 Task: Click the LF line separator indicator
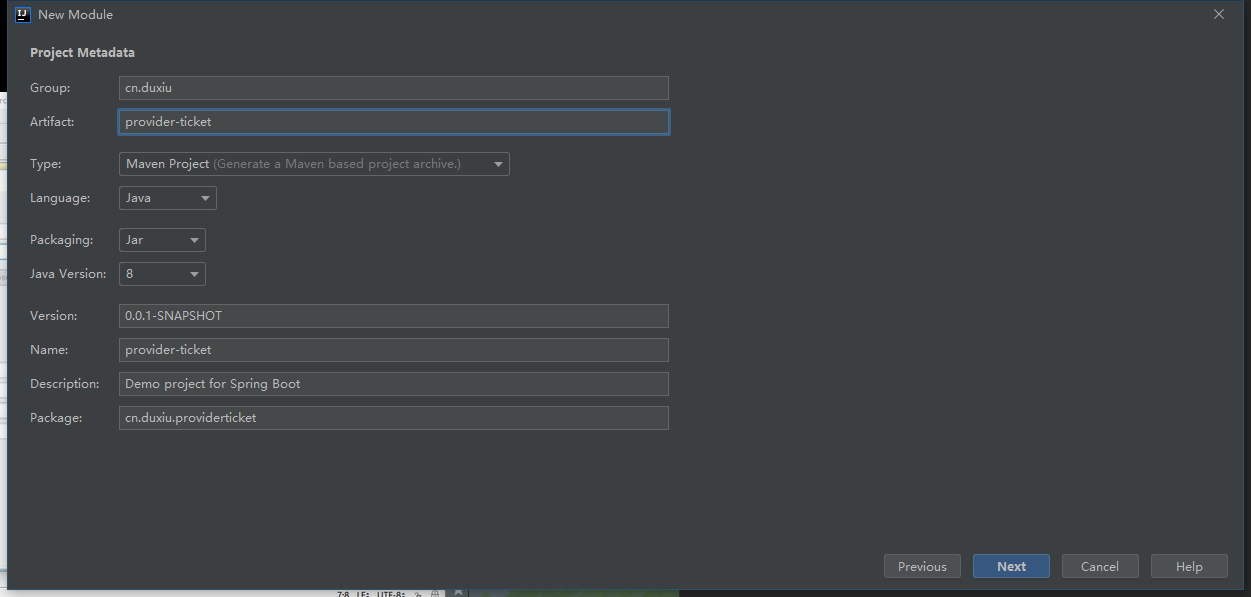pyautogui.click(x=363, y=593)
